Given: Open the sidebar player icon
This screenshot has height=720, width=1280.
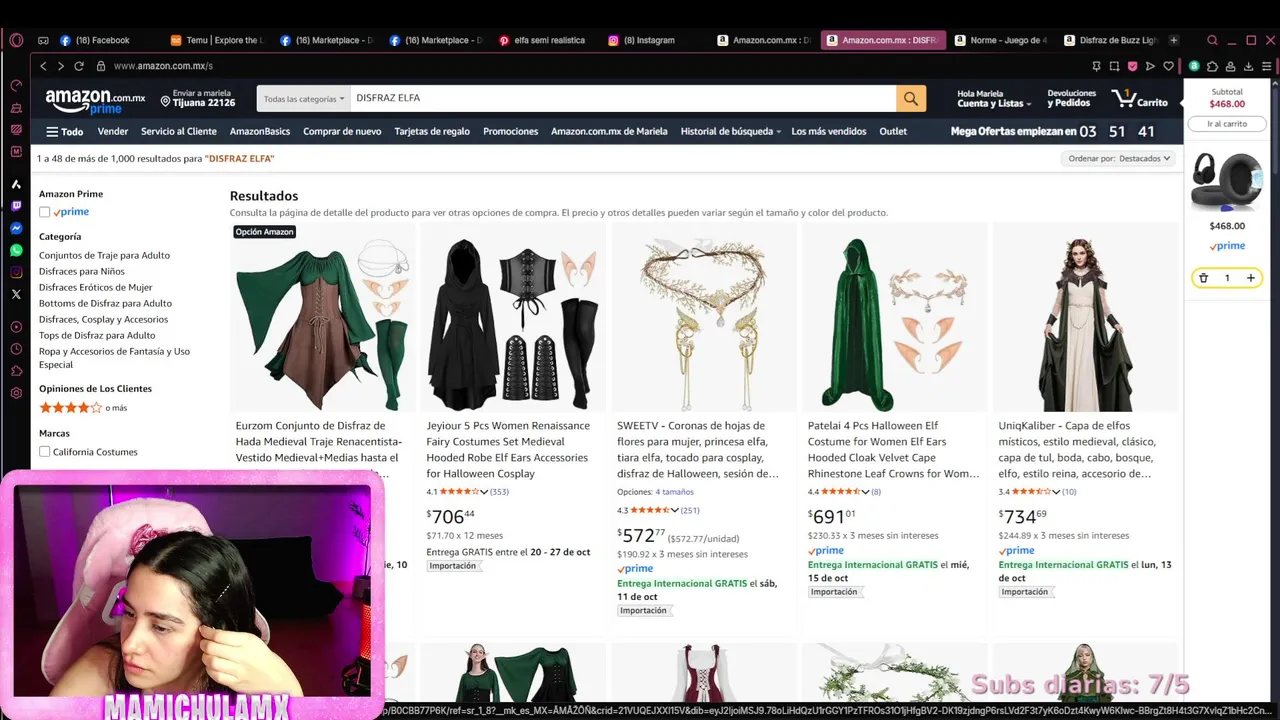Looking at the screenshot, I should pos(16,327).
